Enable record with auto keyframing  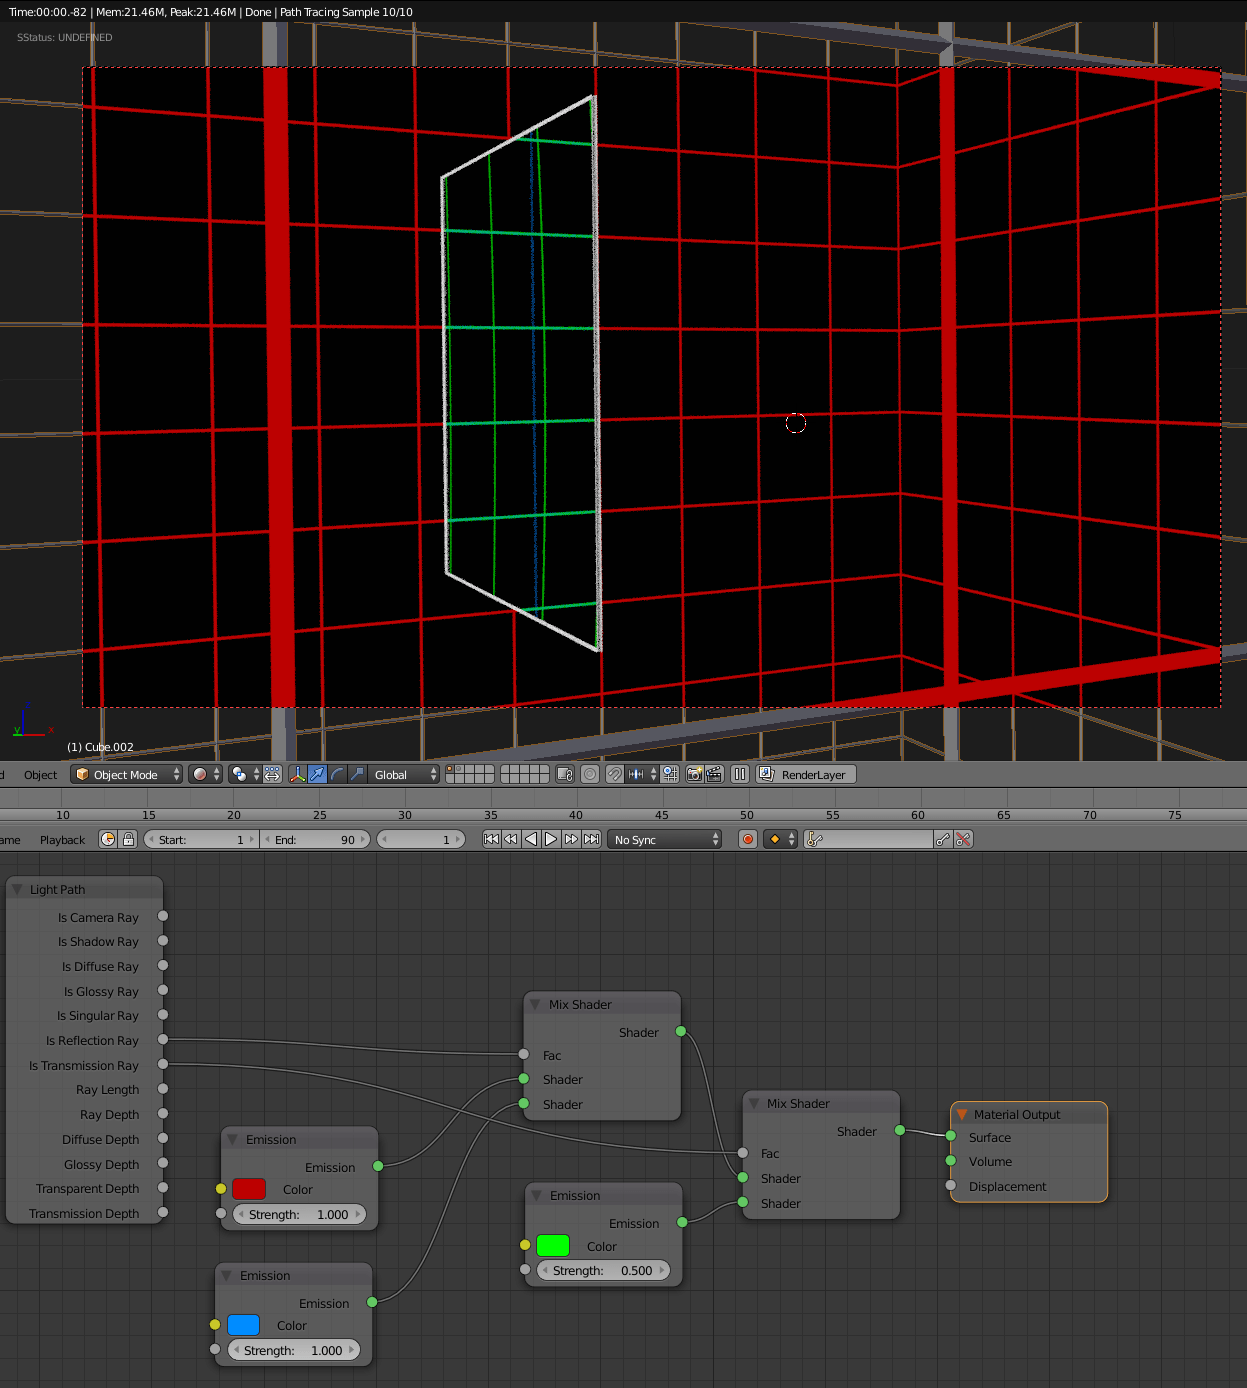tap(747, 839)
